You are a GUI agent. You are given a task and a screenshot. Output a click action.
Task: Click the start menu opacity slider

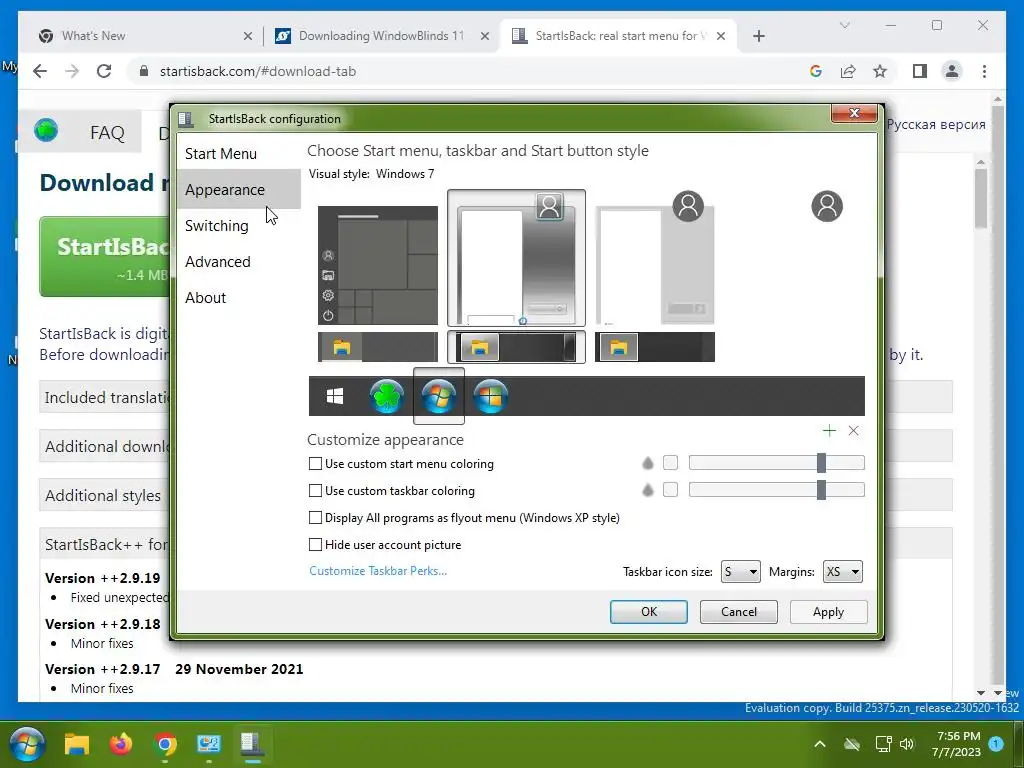[x=776, y=463]
